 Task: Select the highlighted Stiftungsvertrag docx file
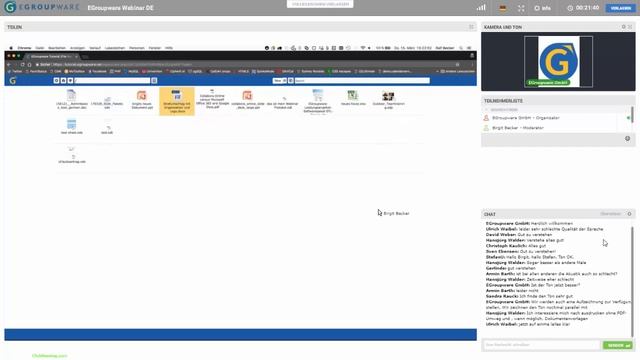[x=177, y=101]
